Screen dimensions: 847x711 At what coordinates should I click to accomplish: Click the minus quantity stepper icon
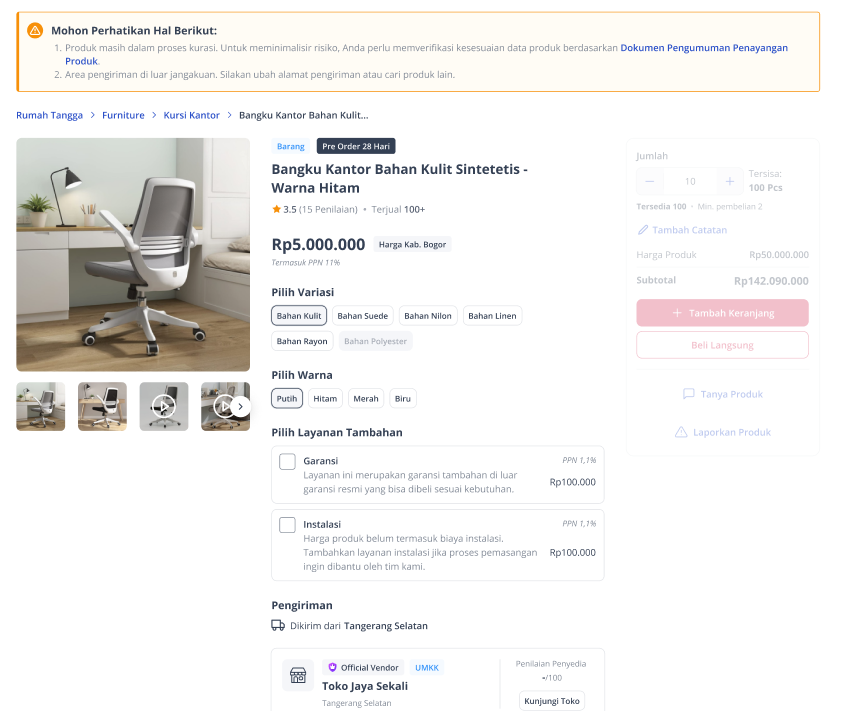tap(650, 182)
